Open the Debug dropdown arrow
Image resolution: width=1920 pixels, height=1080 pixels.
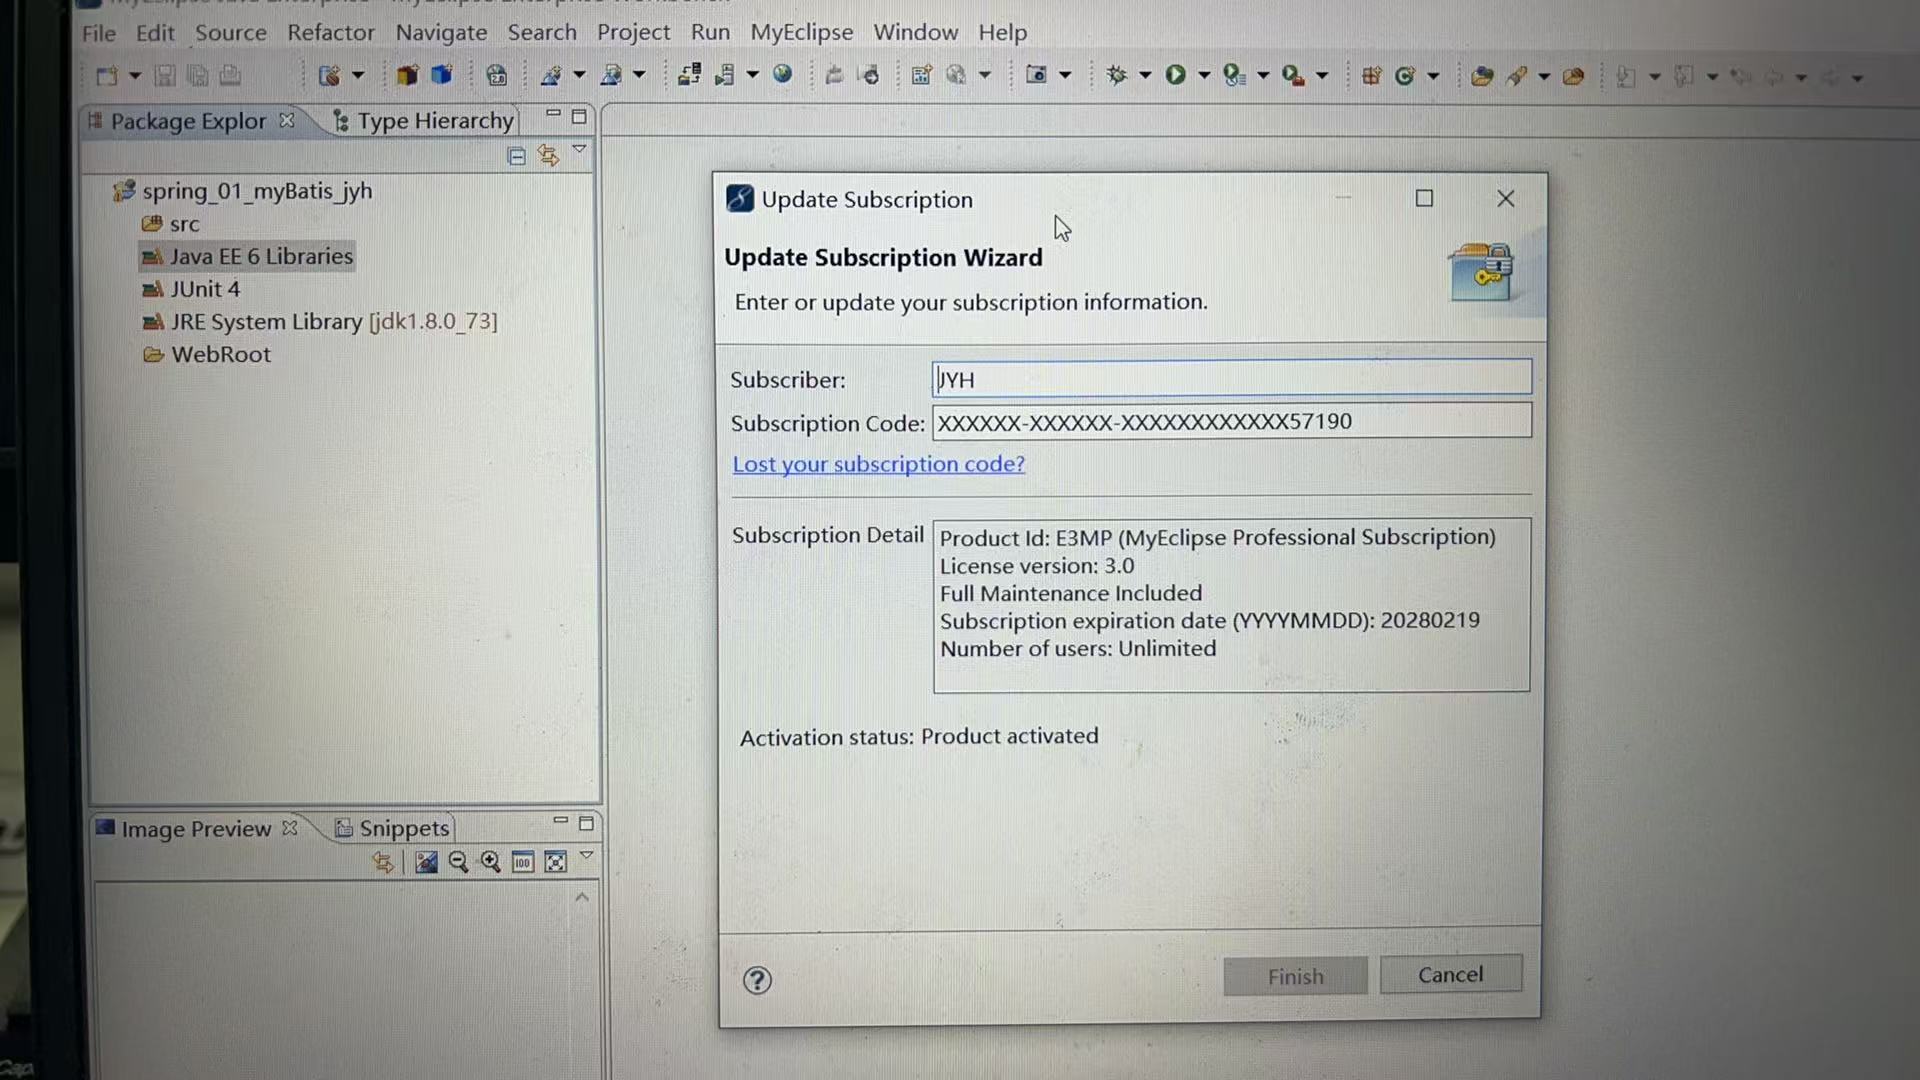click(1145, 76)
